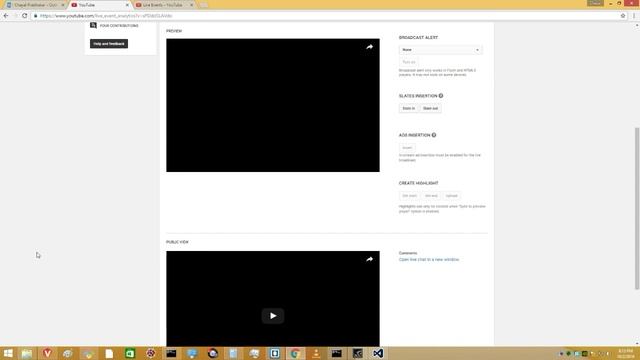Open Your Contributions in the sidebar

(119, 26)
